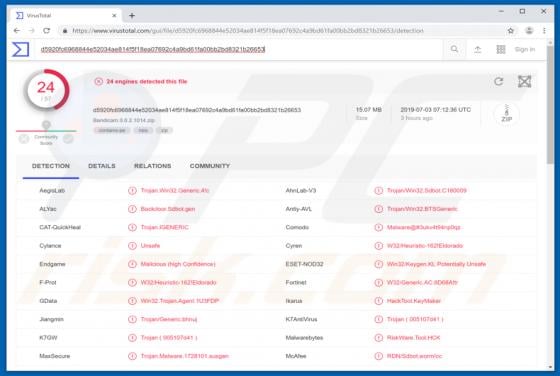Image resolution: width=560 pixels, height=376 pixels.
Task: Switch to the COMMUNITY tab
Action: (x=210, y=166)
